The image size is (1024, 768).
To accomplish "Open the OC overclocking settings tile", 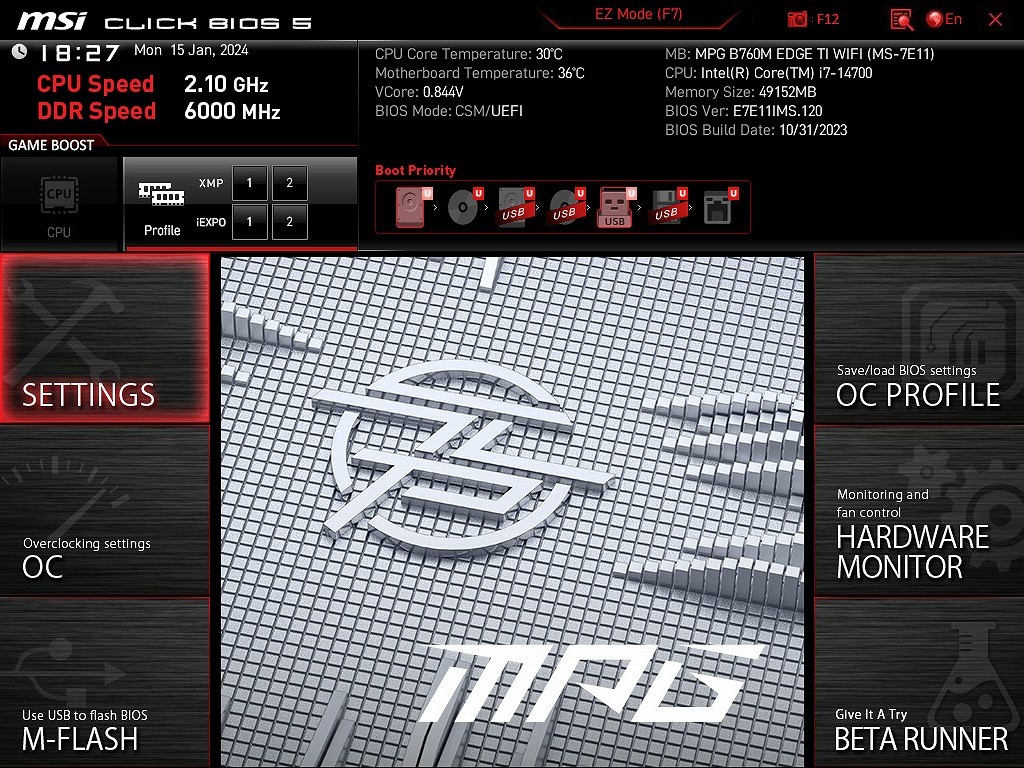I will click(x=104, y=511).
